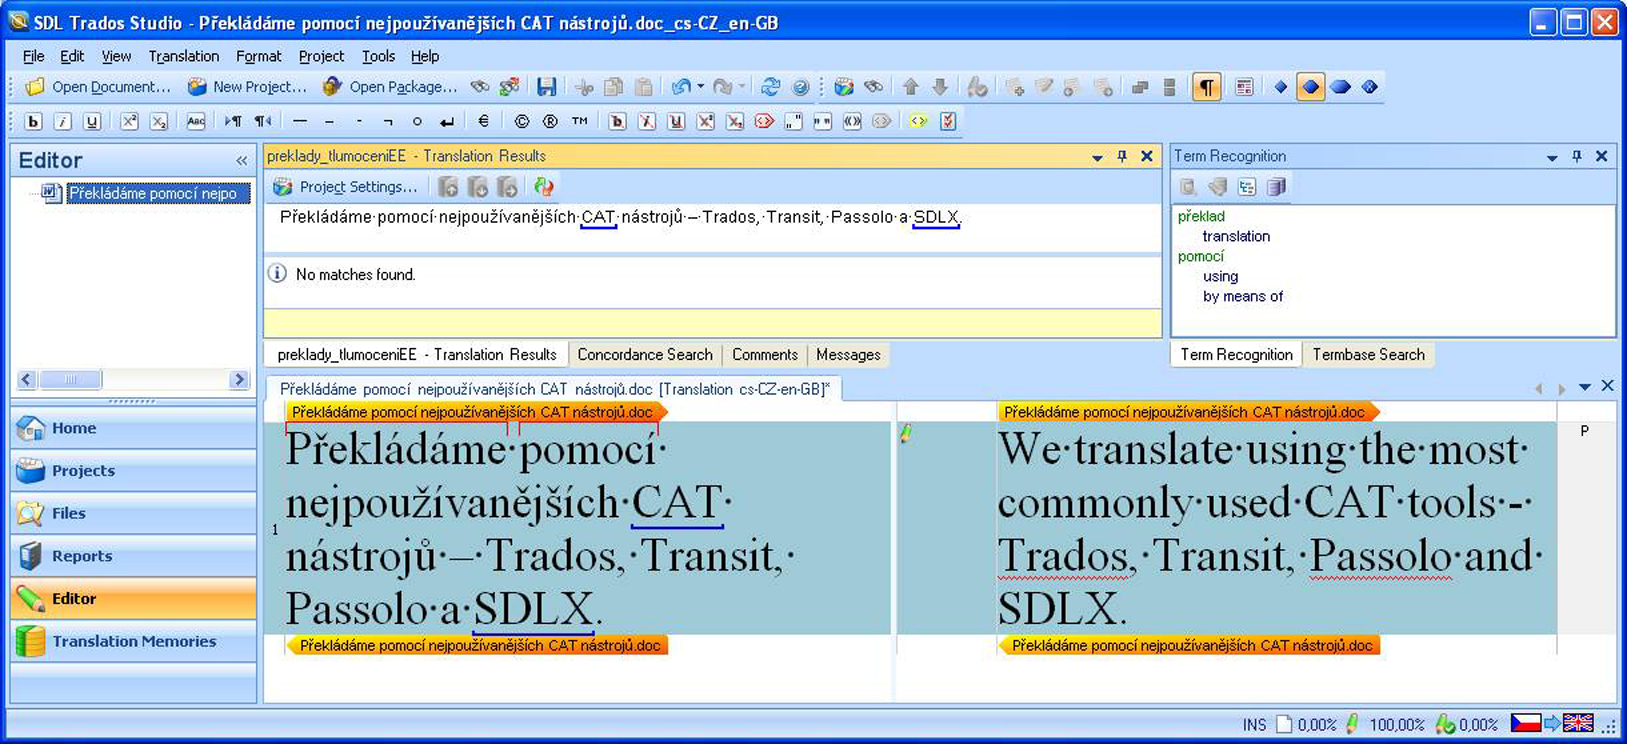Open the File menu

[x=33, y=56]
